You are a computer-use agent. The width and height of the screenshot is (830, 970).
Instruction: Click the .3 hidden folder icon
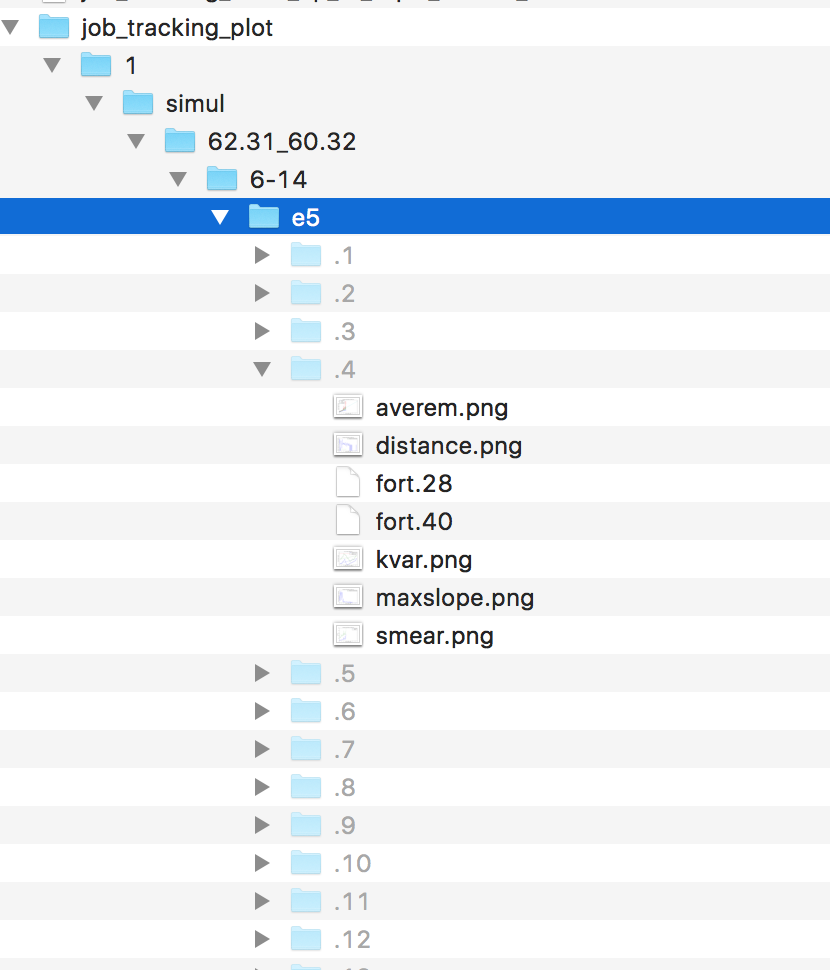coord(306,331)
